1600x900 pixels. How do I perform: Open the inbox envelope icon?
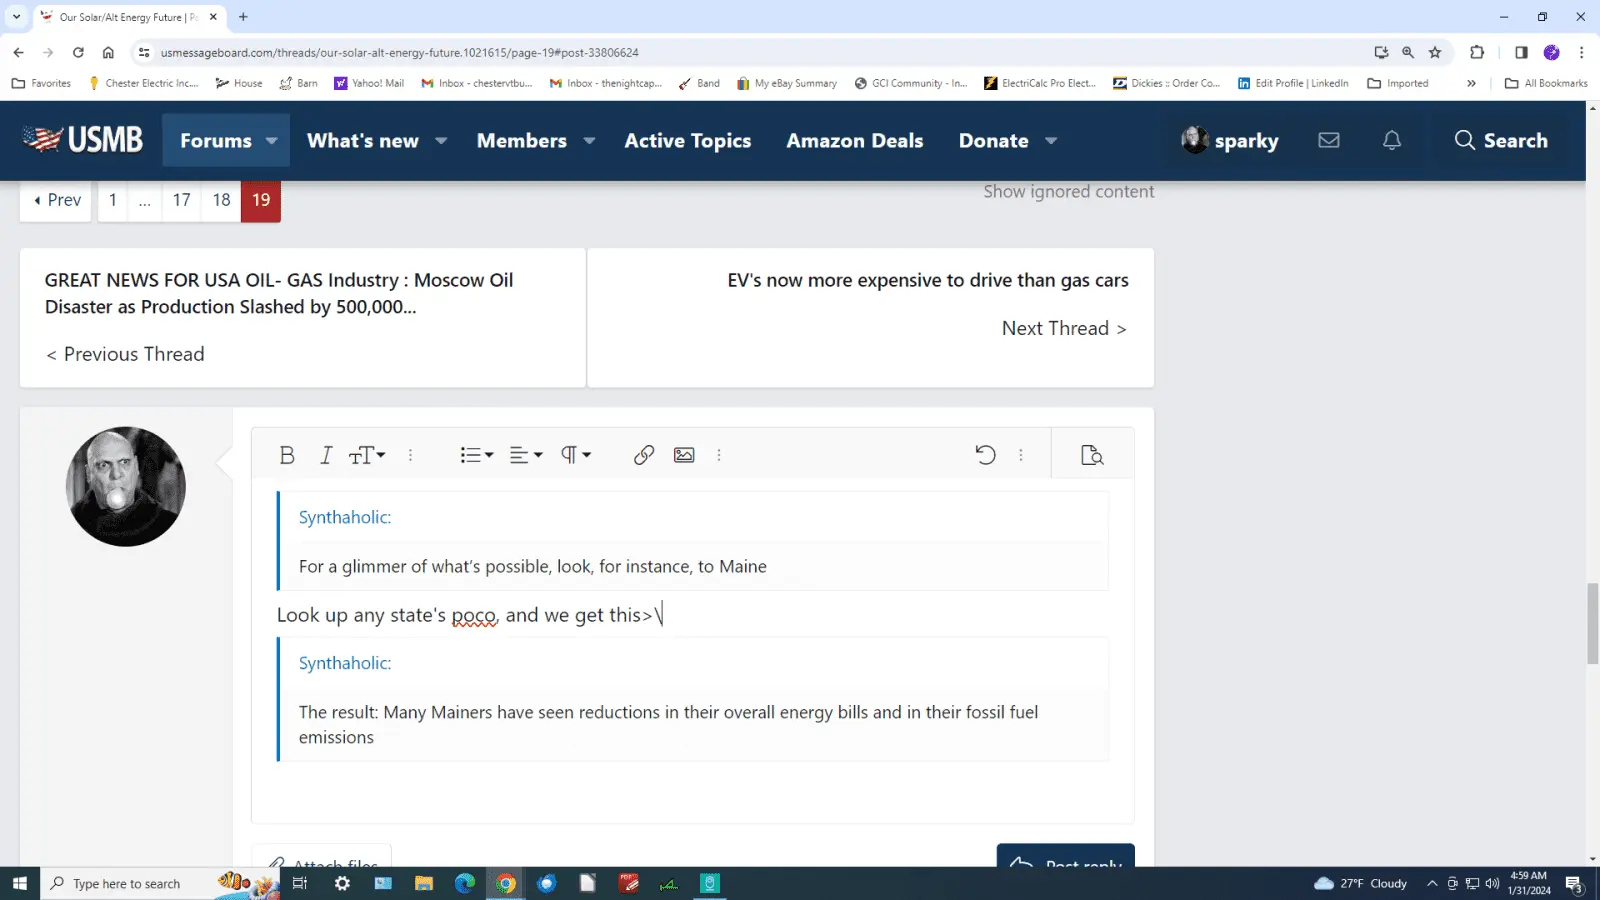coord(1328,140)
